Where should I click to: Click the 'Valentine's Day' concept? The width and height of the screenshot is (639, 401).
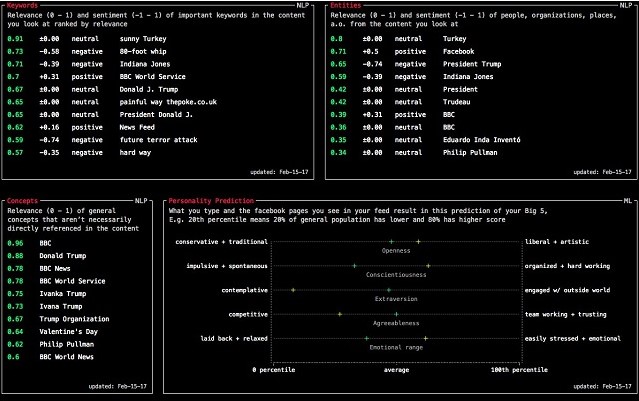[68, 332]
